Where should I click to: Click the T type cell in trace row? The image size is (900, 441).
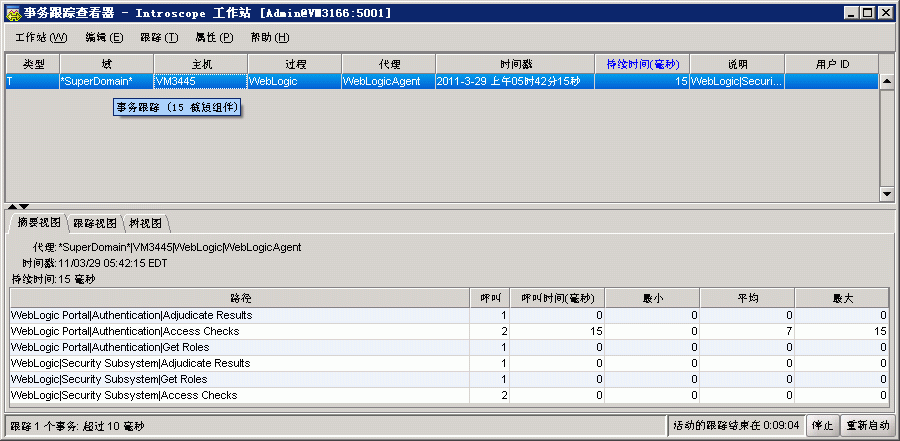33,82
